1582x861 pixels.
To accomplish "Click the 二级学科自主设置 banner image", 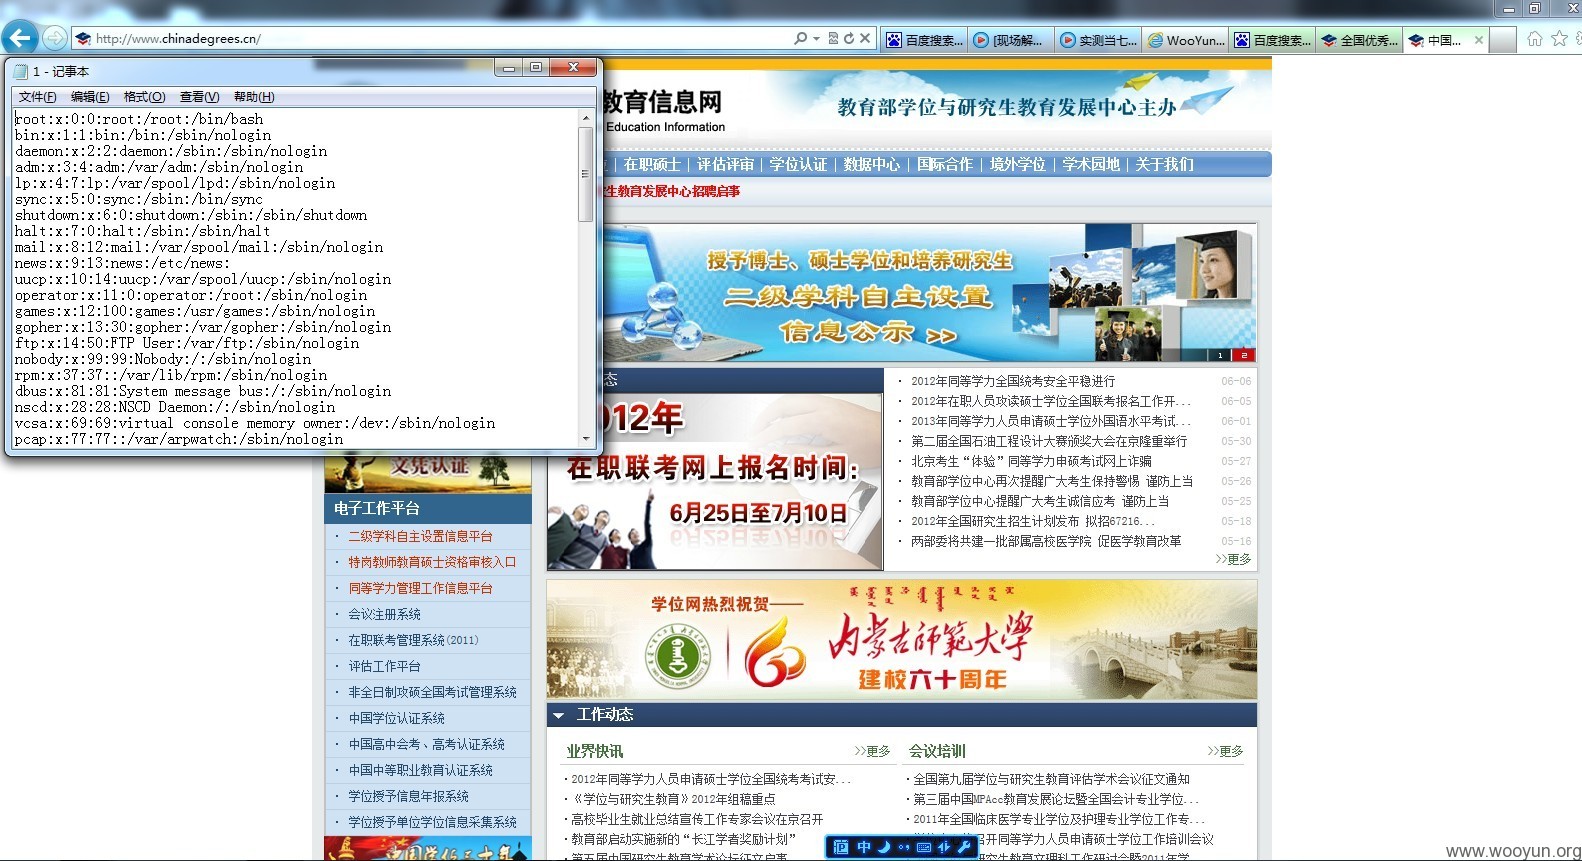I will (x=930, y=293).
